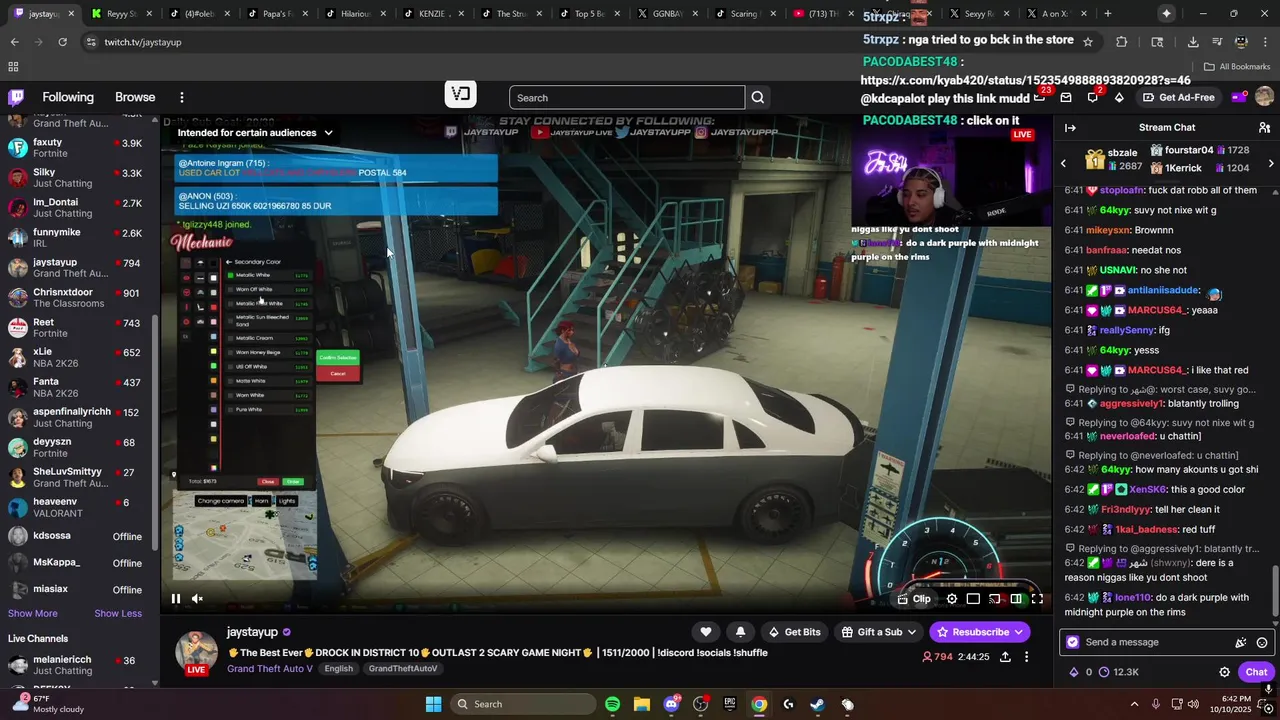Click the purple Chat send button
This screenshot has width=1280, height=720.
pos(1256,672)
